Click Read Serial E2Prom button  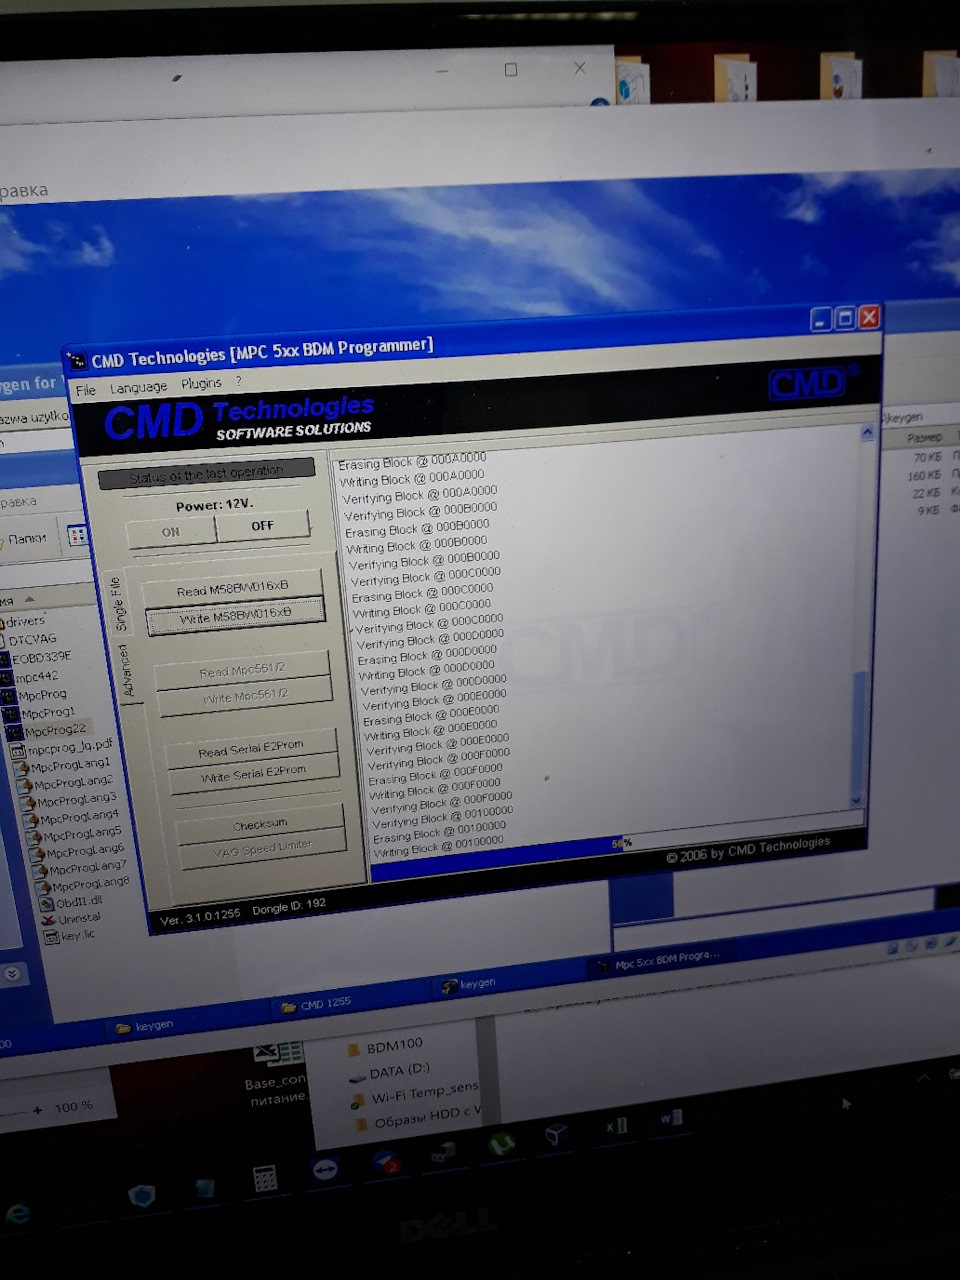click(250, 750)
